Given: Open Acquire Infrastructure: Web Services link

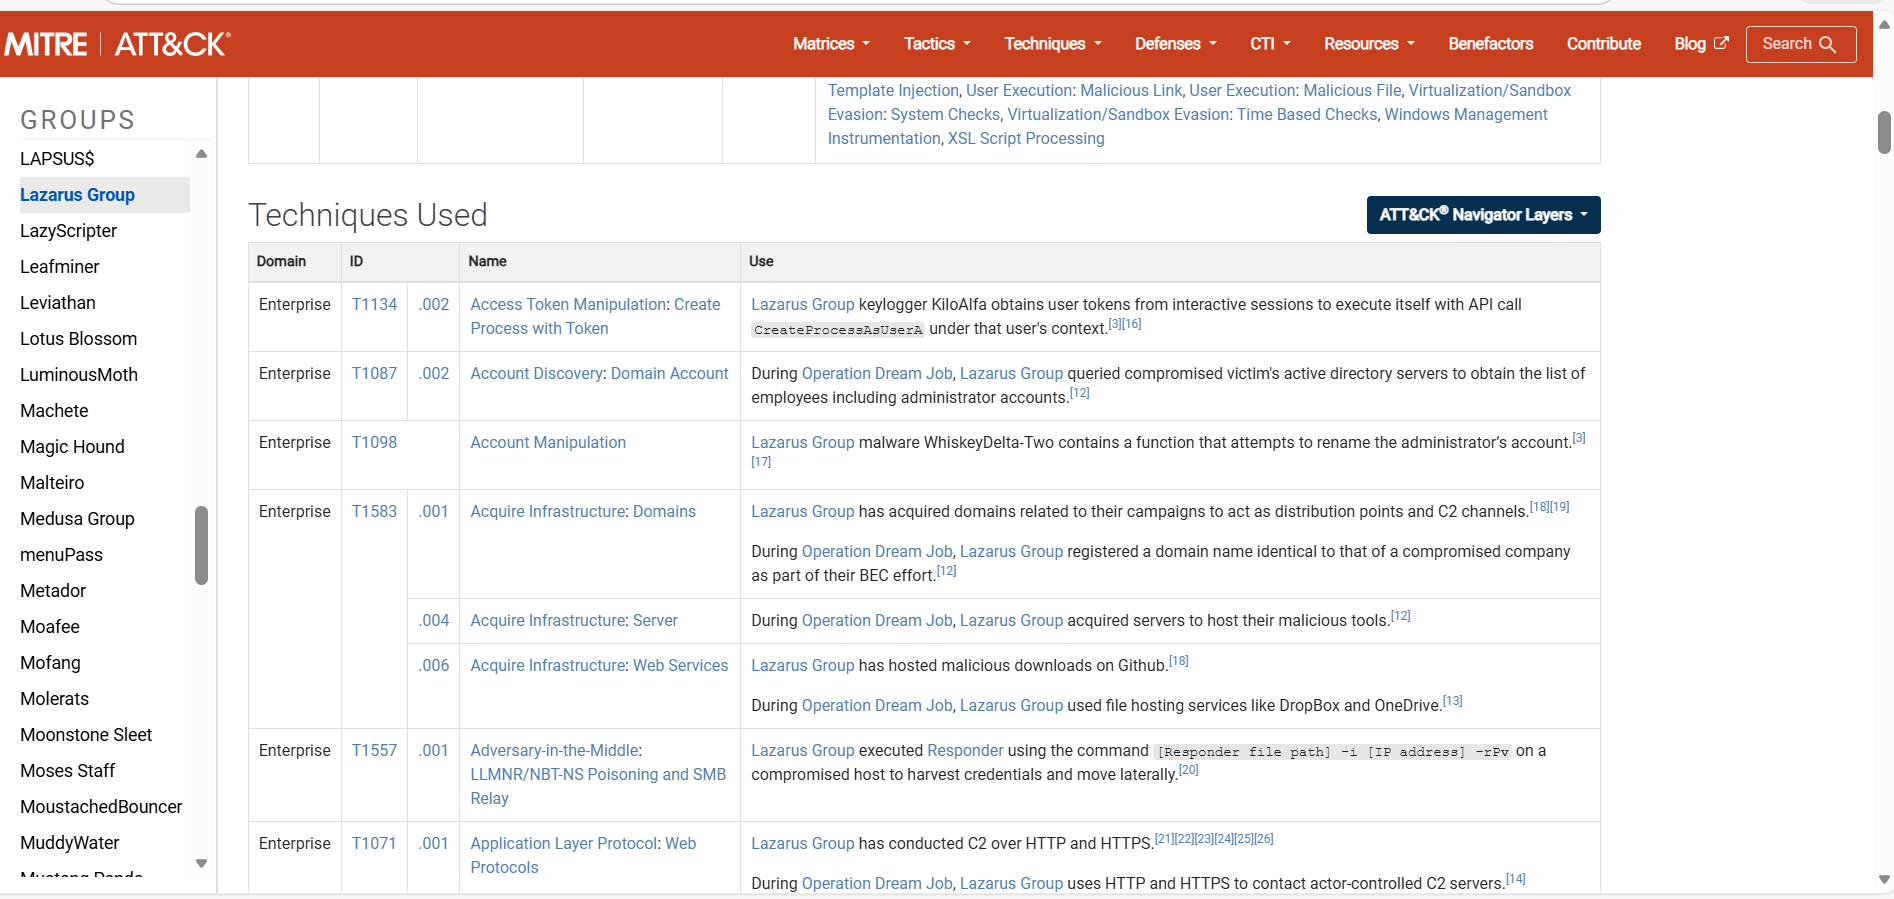Looking at the screenshot, I should click(599, 665).
